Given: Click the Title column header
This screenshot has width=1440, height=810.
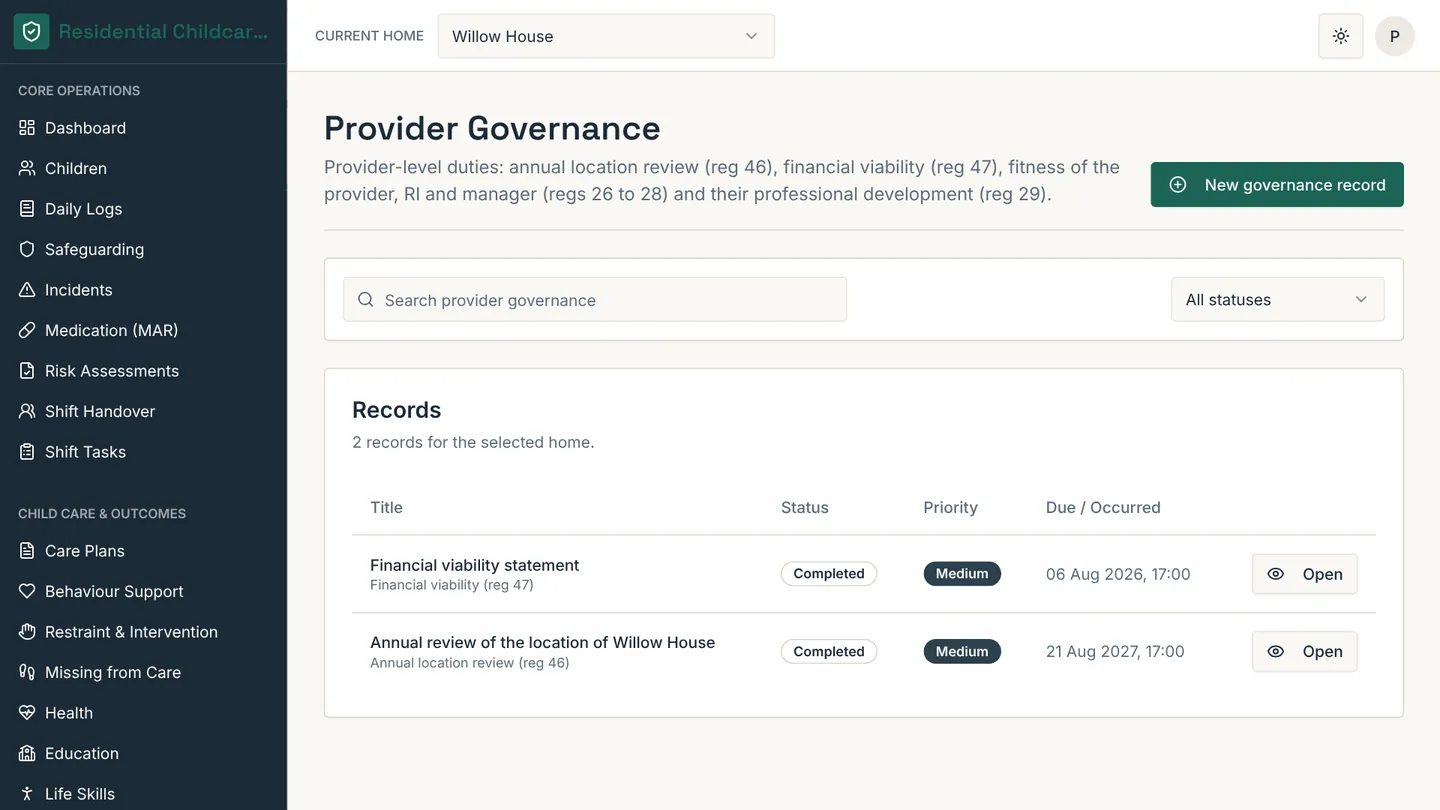Looking at the screenshot, I should [386, 507].
